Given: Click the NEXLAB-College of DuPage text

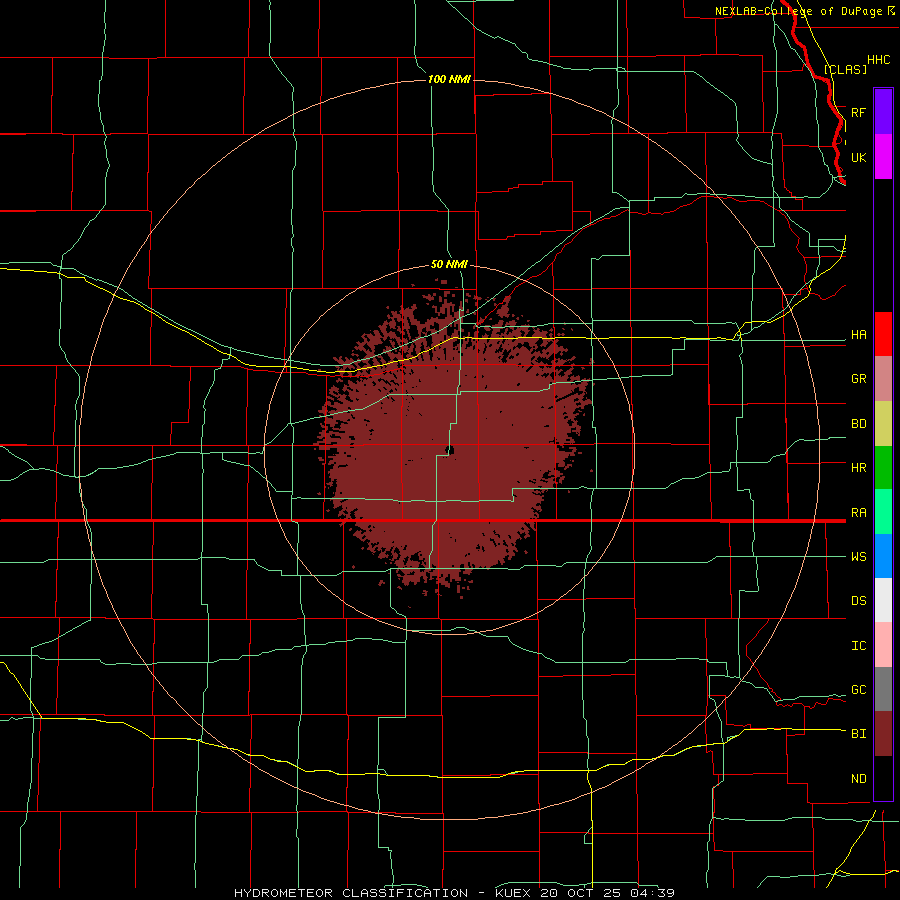Looking at the screenshot, I should point(799,11).
